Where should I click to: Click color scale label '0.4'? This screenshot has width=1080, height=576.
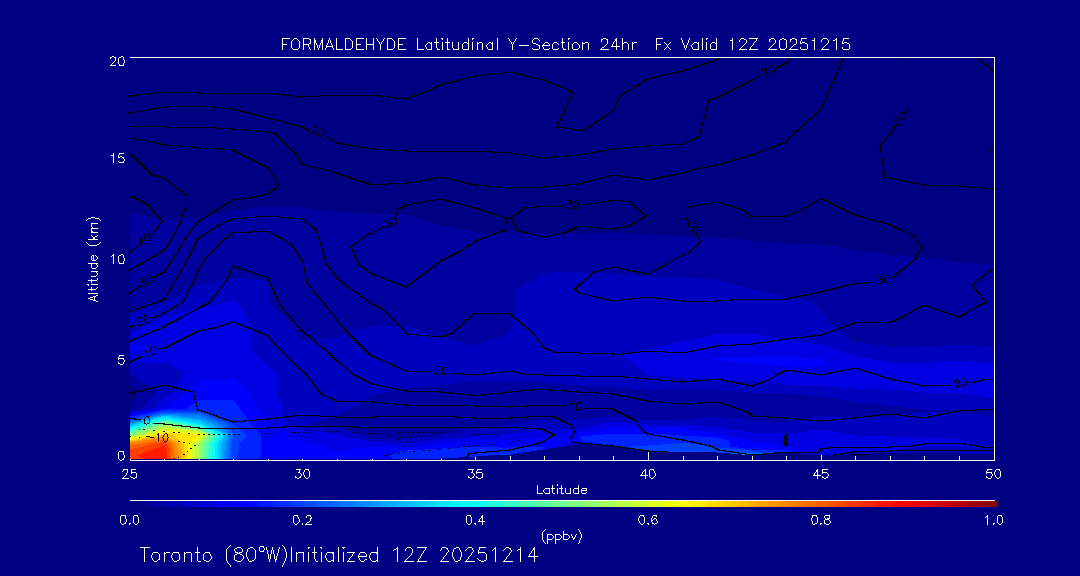coord(475,520)
